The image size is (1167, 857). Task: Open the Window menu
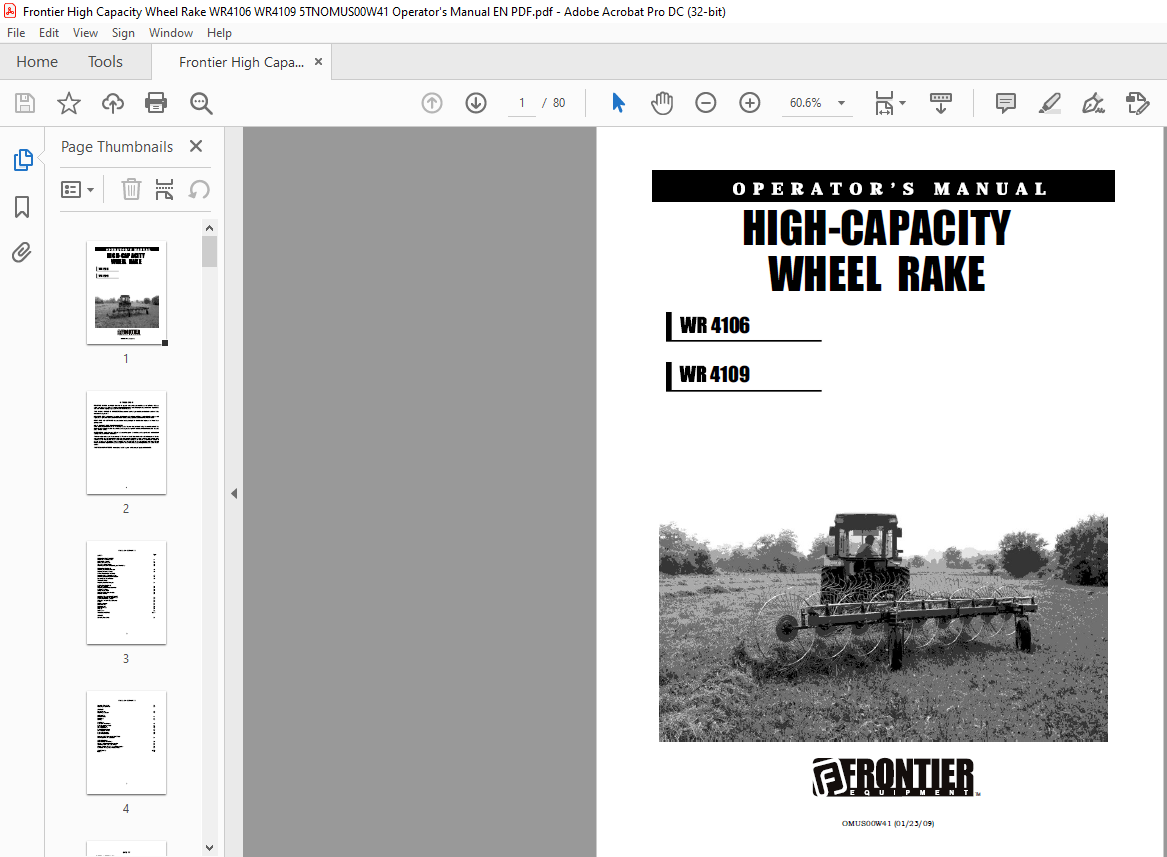click(x=170, y=33)
